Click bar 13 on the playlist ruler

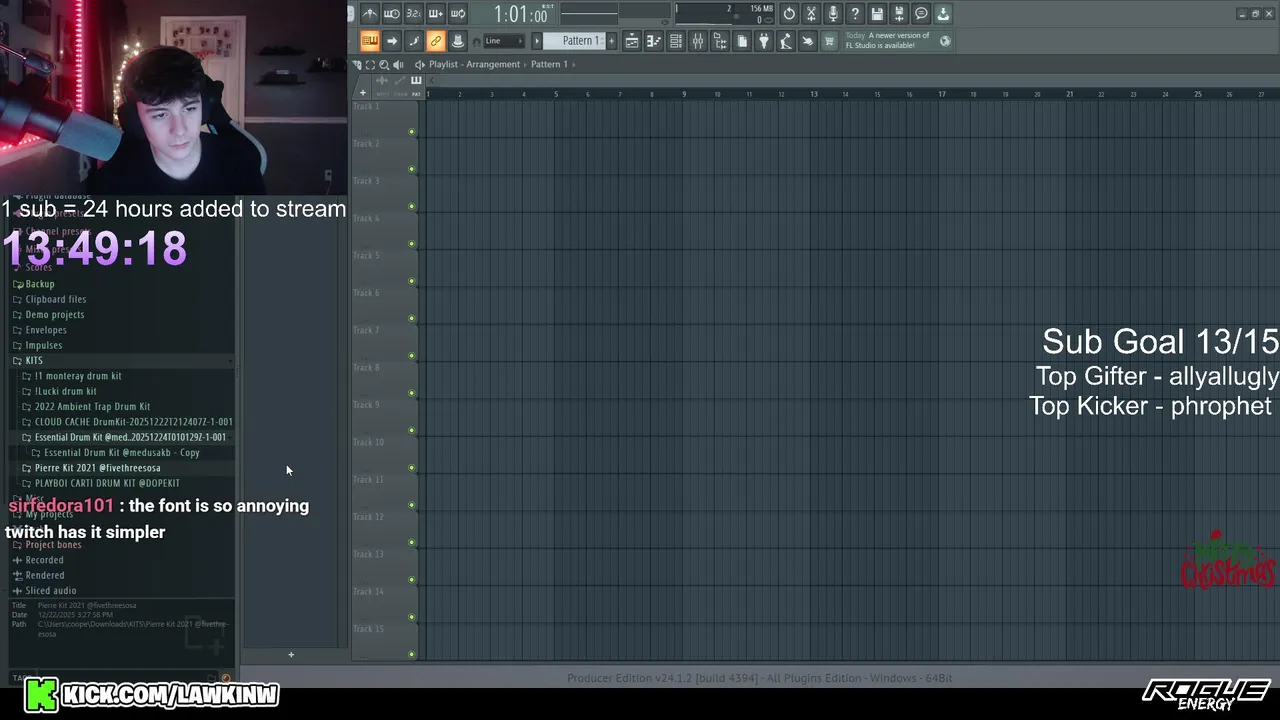click(x=813, y=94)
